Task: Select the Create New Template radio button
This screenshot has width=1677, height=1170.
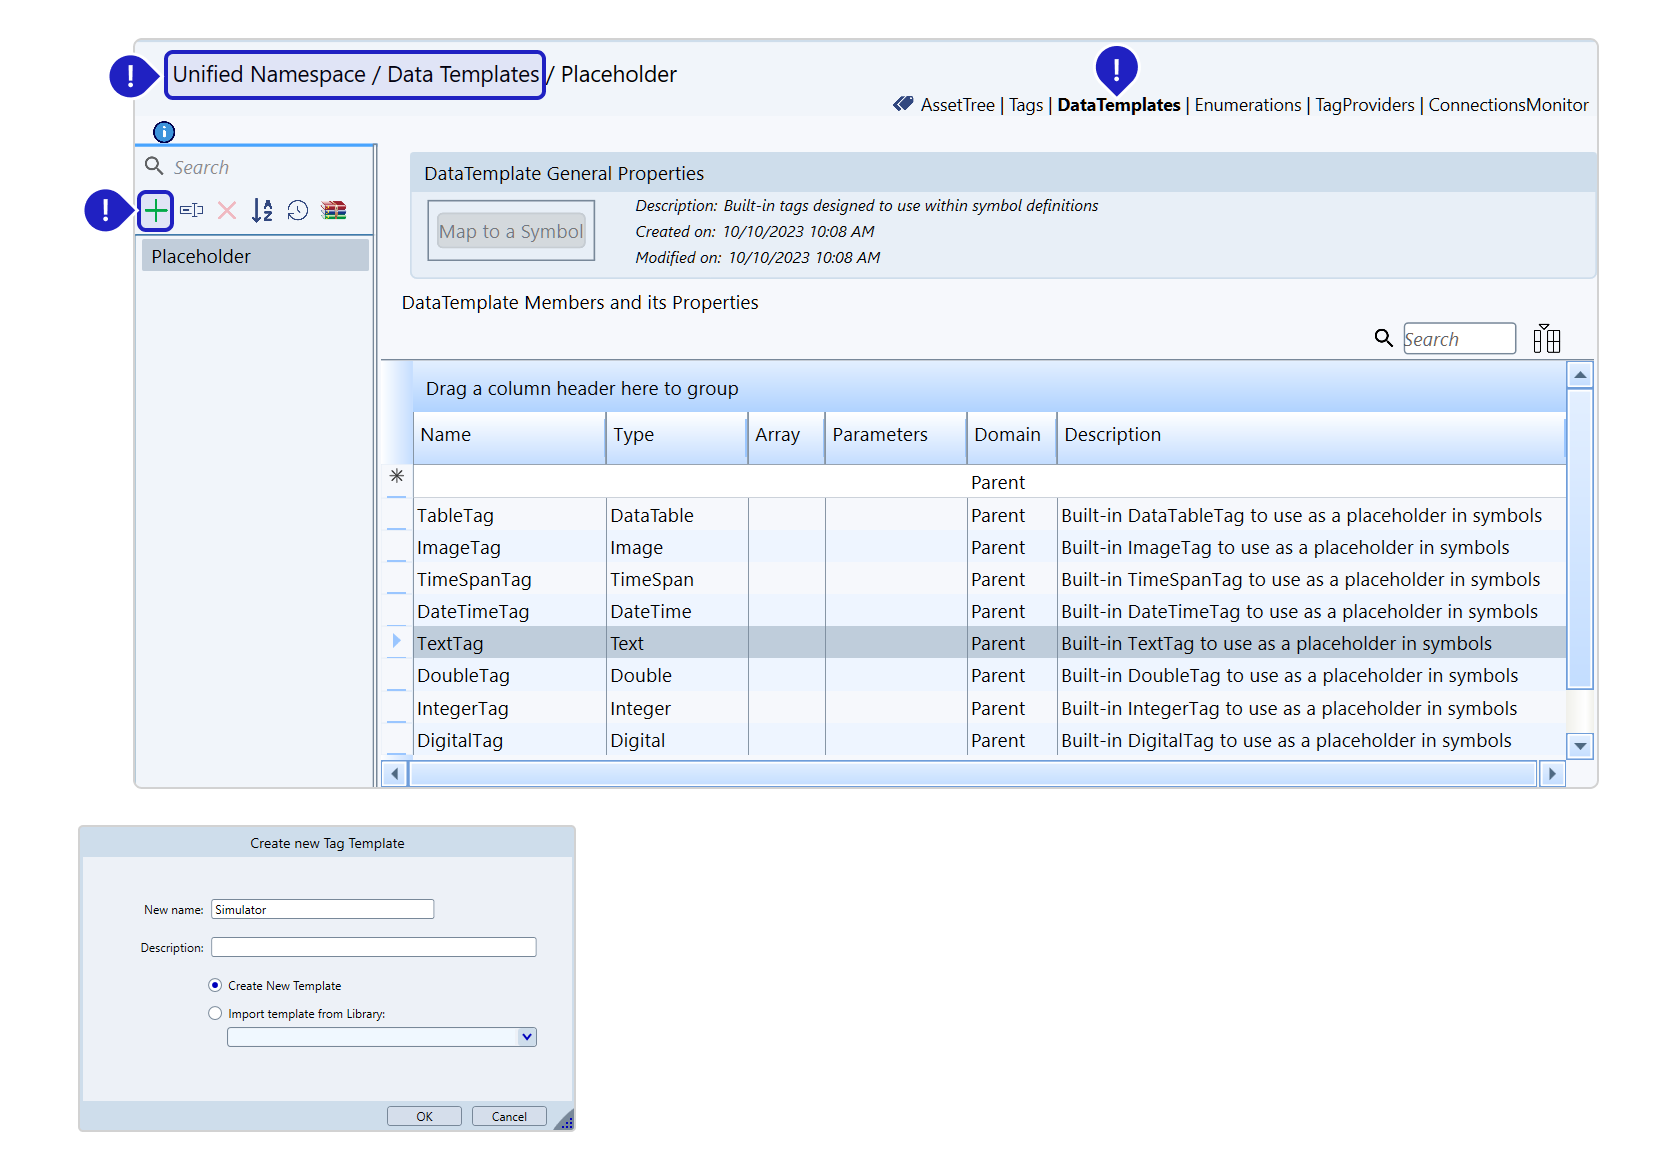Action: pyautogui.click(x=215, y=985)
